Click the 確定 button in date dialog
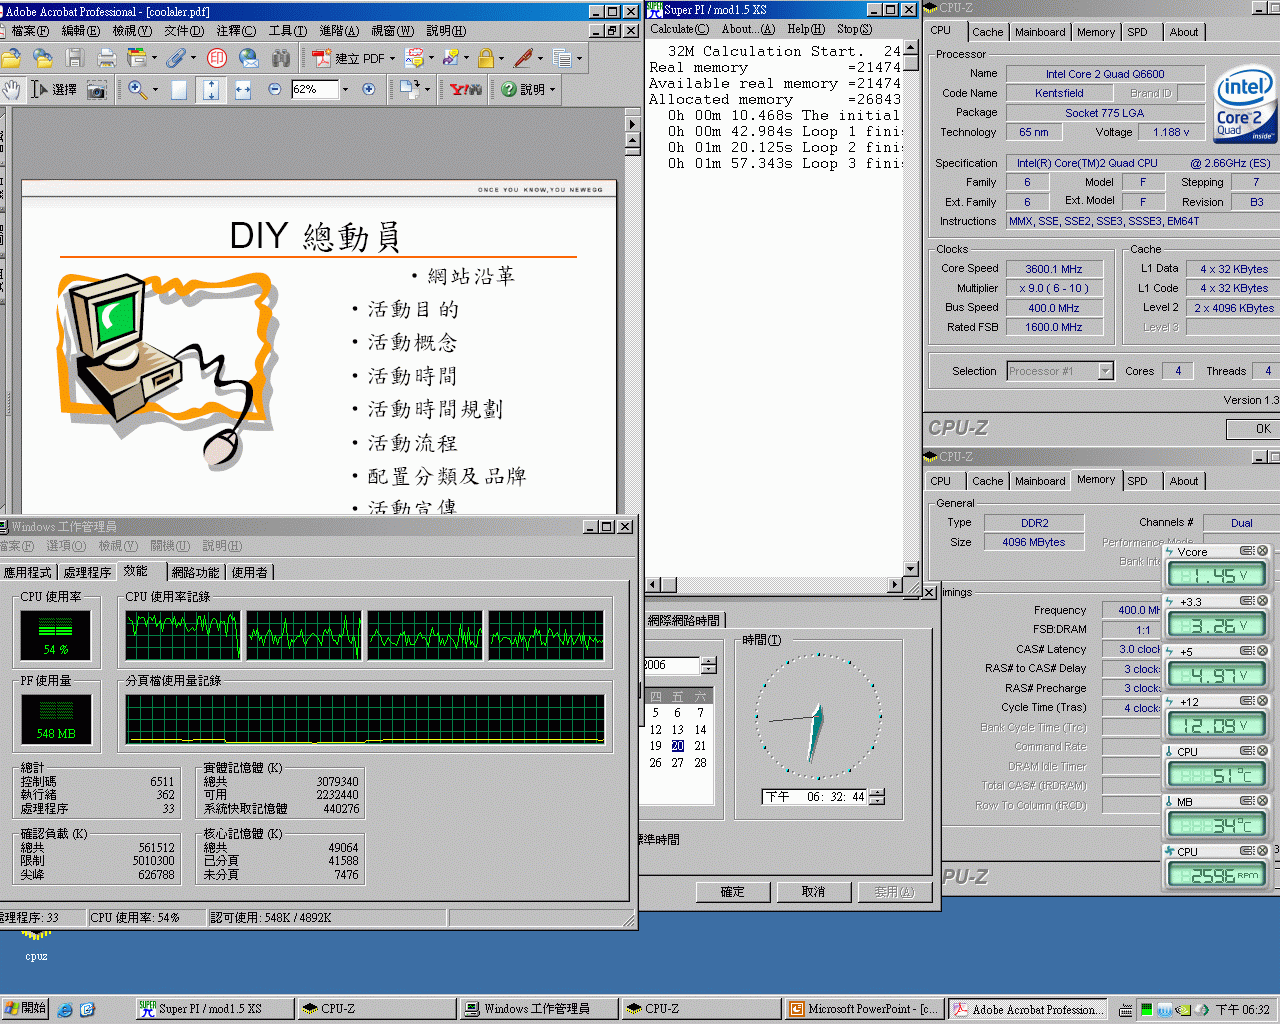Image resolution: width=1280 pixels, height=1024 pixels. pyautogui.click(x=733, y=892)
